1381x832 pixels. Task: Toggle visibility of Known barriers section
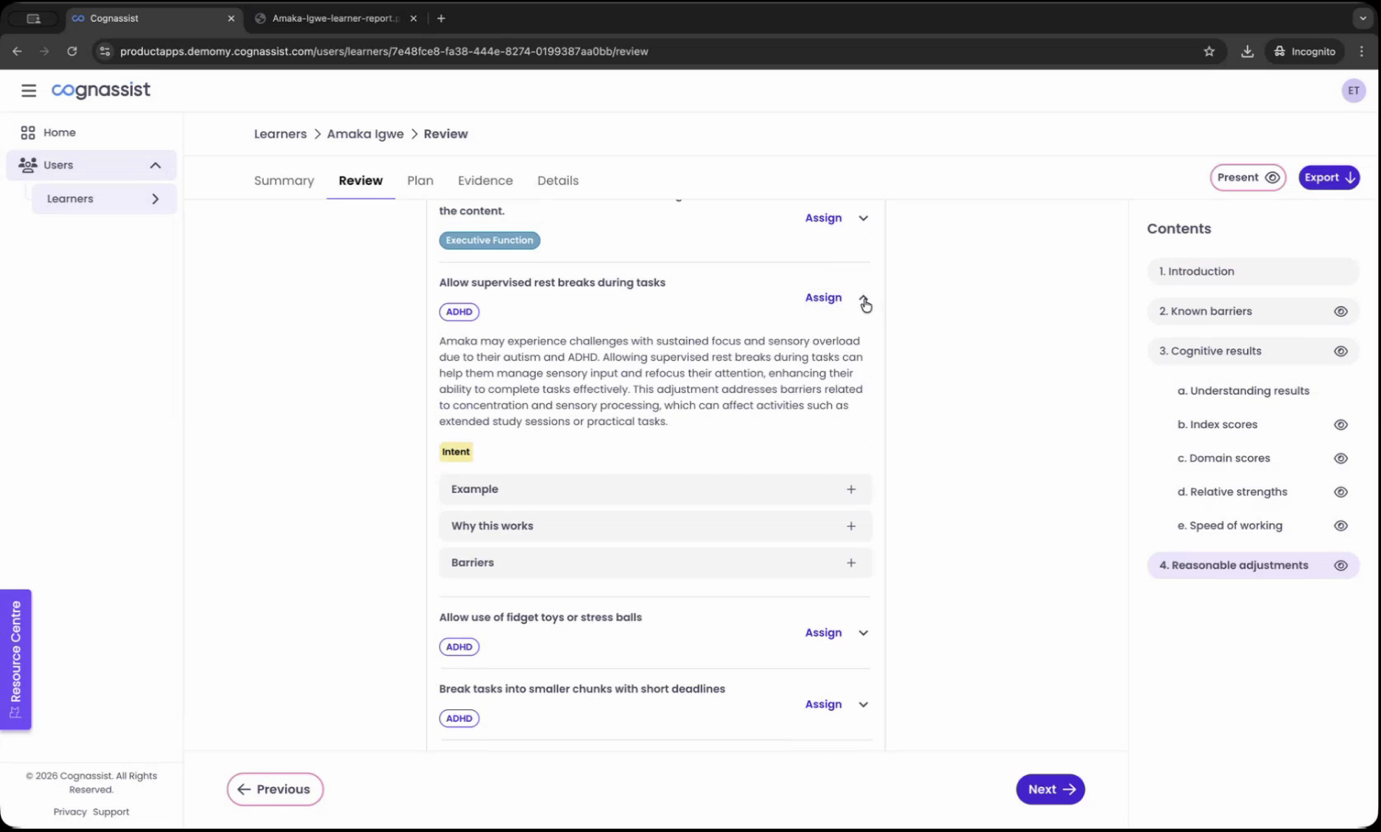tap(1340, 312)
